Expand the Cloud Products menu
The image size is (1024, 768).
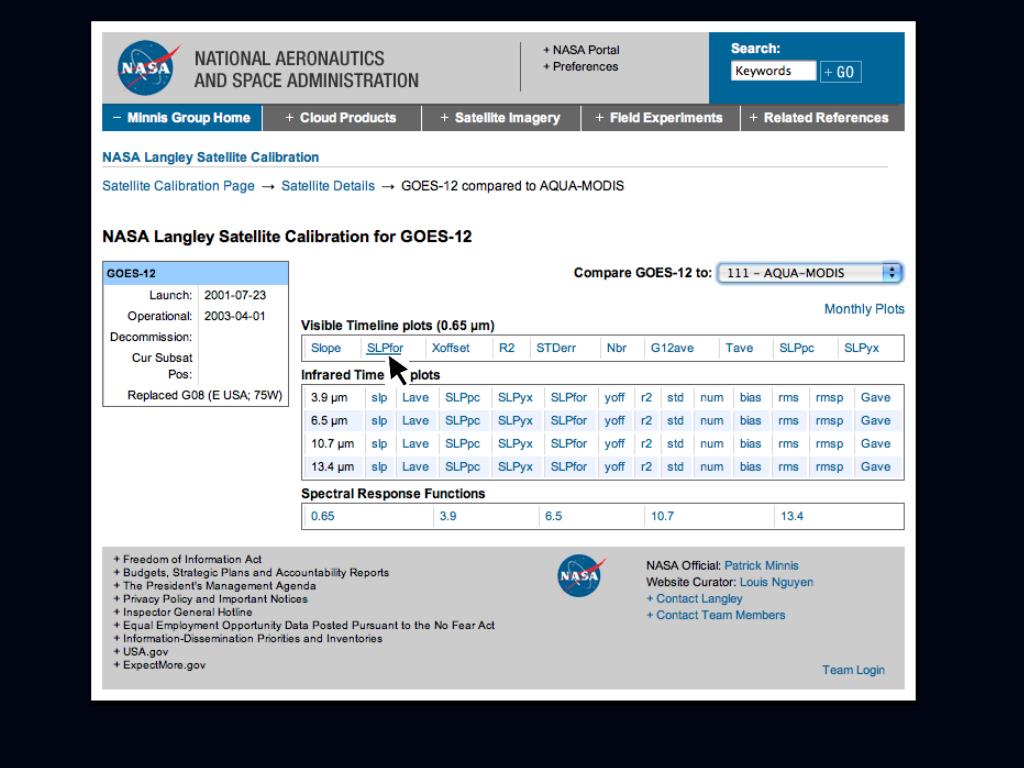342,118
